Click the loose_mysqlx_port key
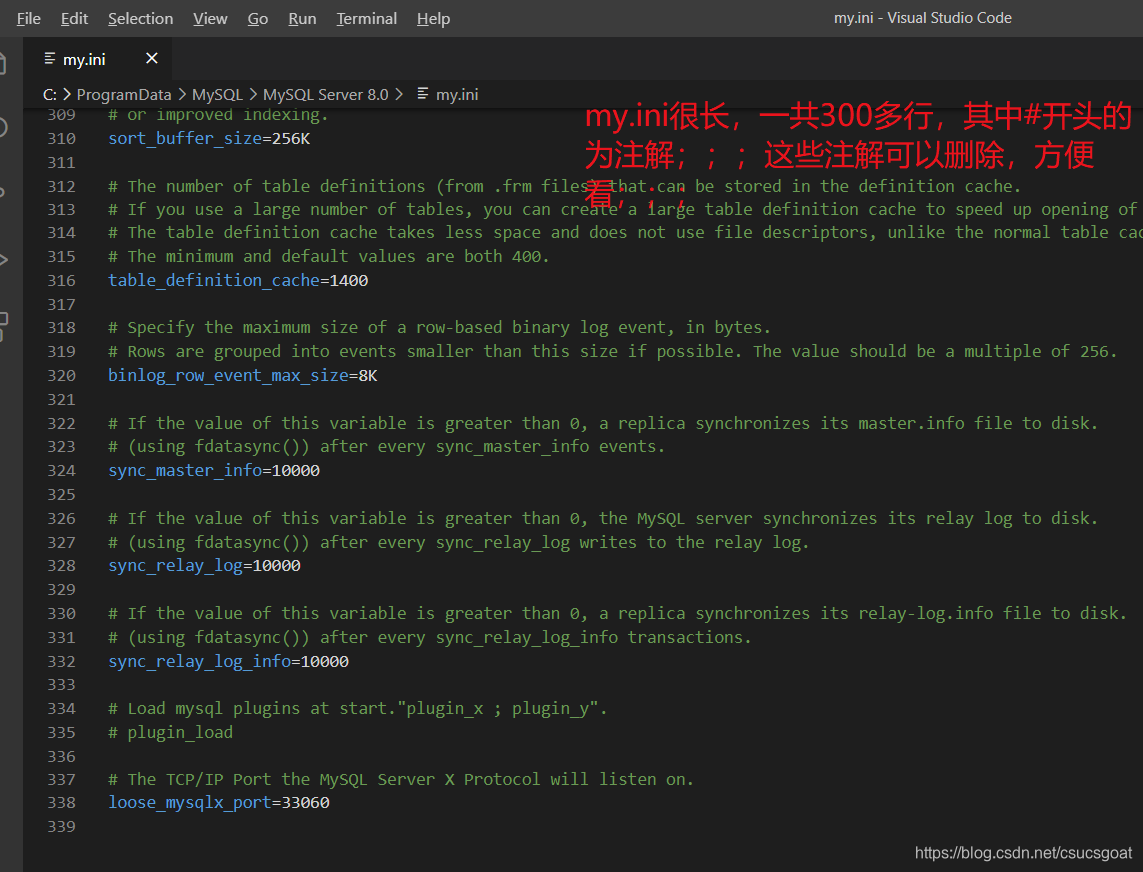 tap(190, 803)
